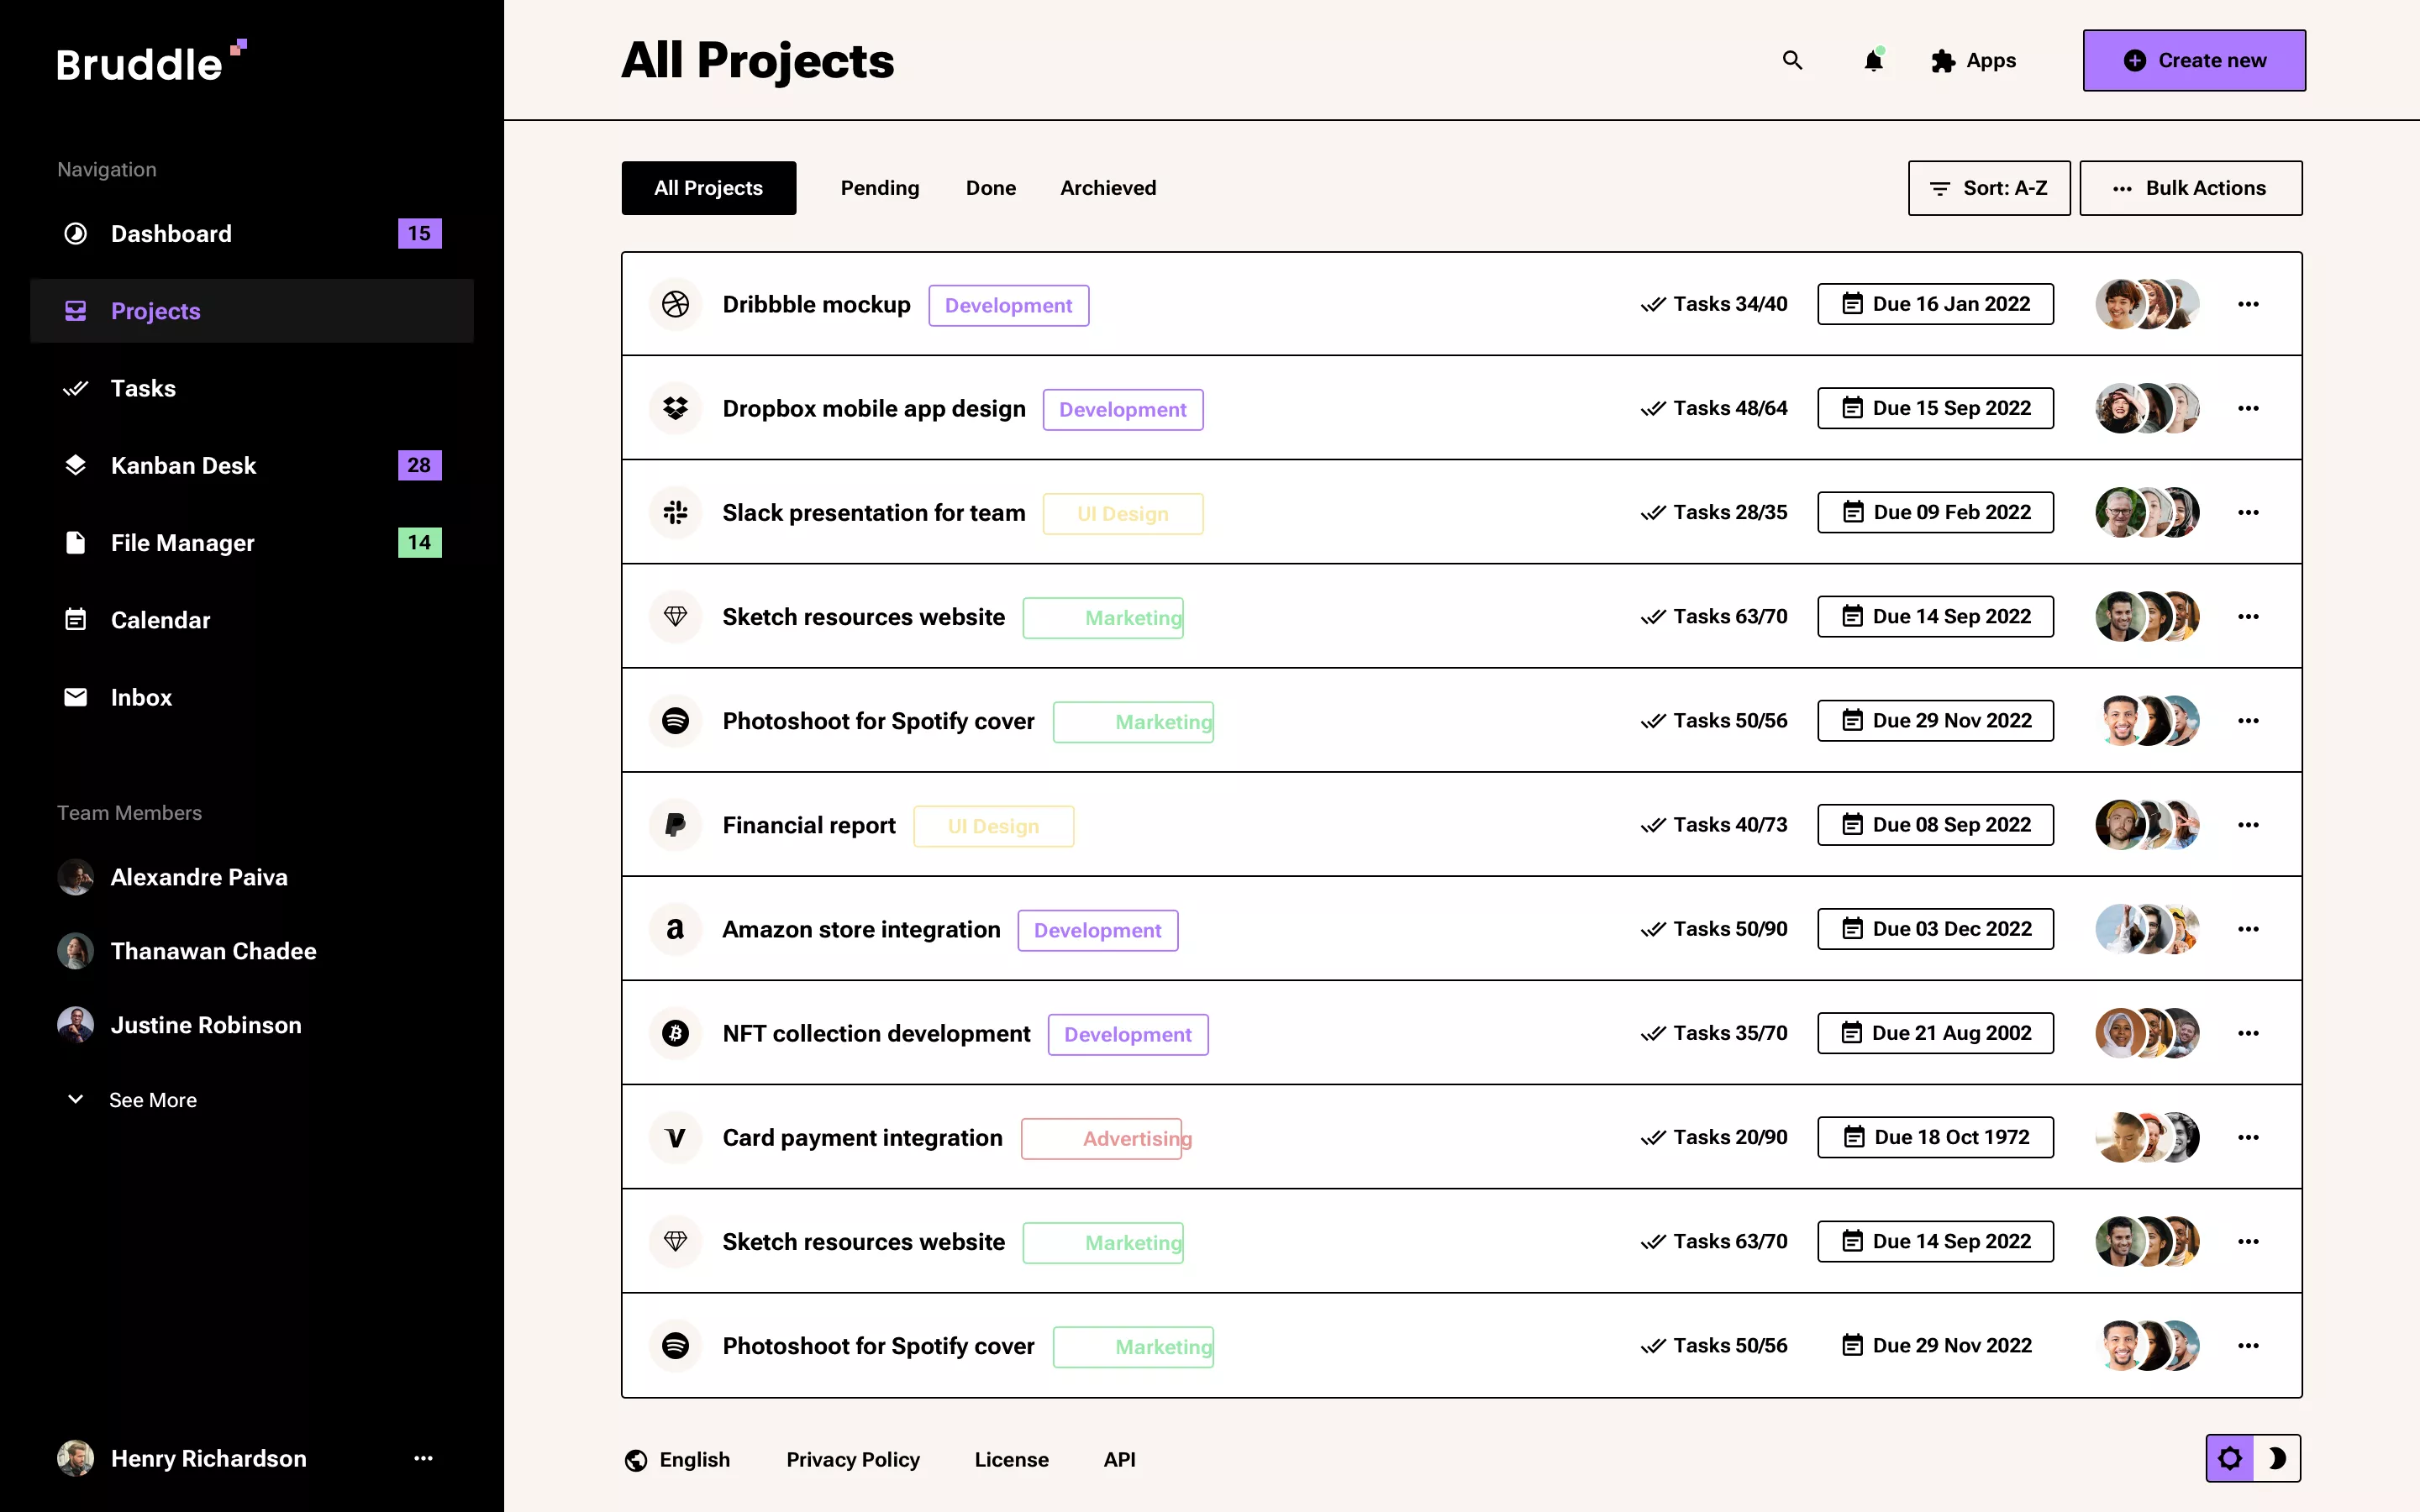Select the PayPal icon on Financial report
The height and width of the screenshot is (1512, 2420).
pos(676,824)
